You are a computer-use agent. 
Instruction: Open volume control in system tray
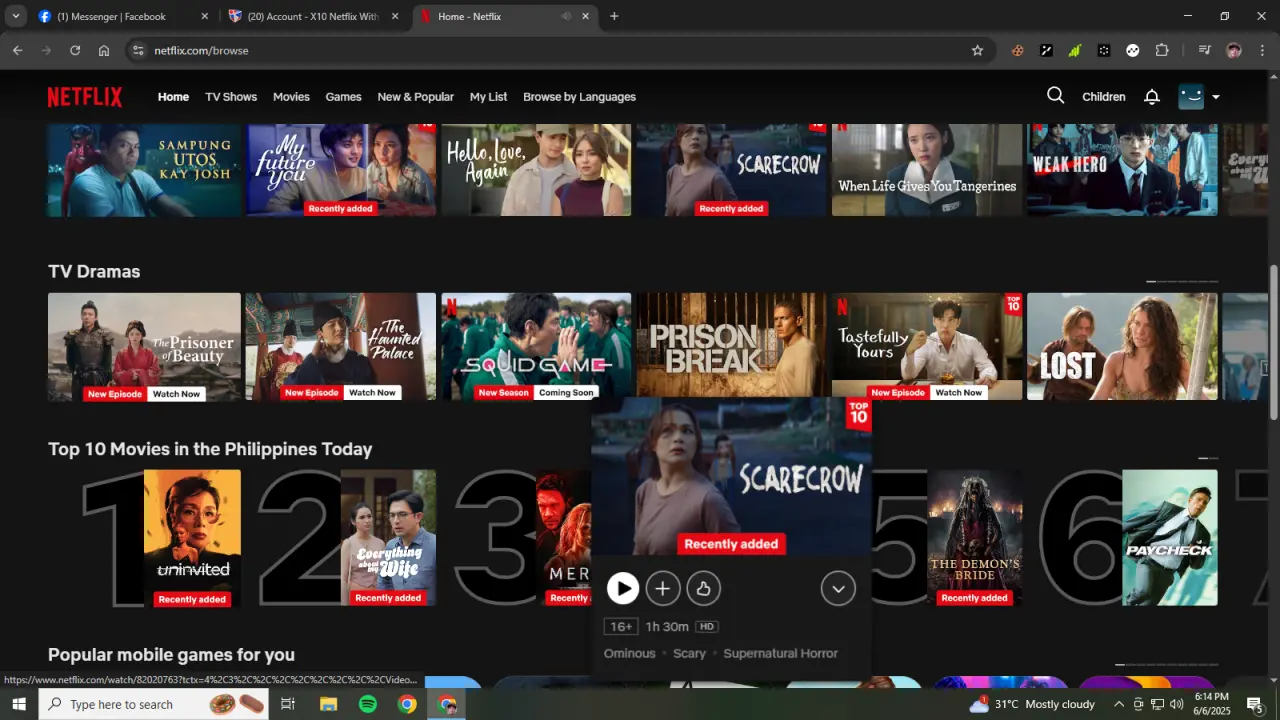(1176, 704)
